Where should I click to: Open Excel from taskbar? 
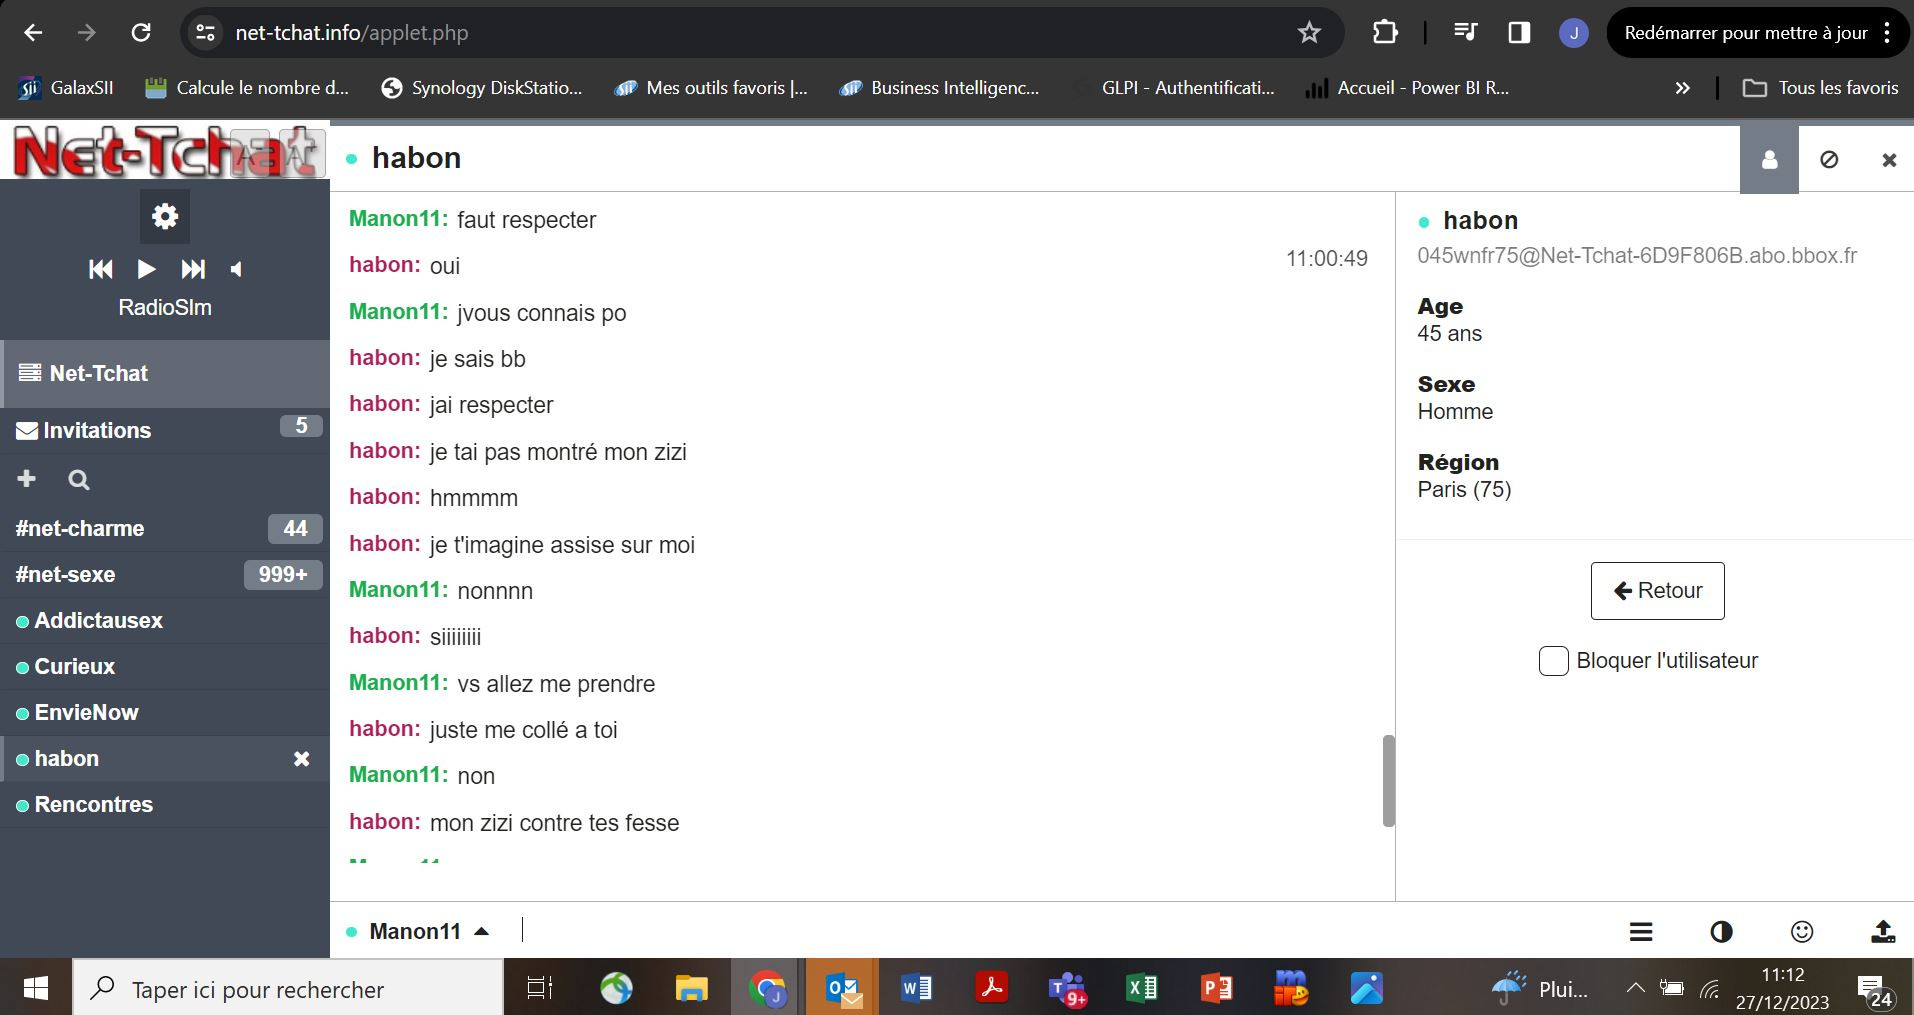(x=1141, y=988)
